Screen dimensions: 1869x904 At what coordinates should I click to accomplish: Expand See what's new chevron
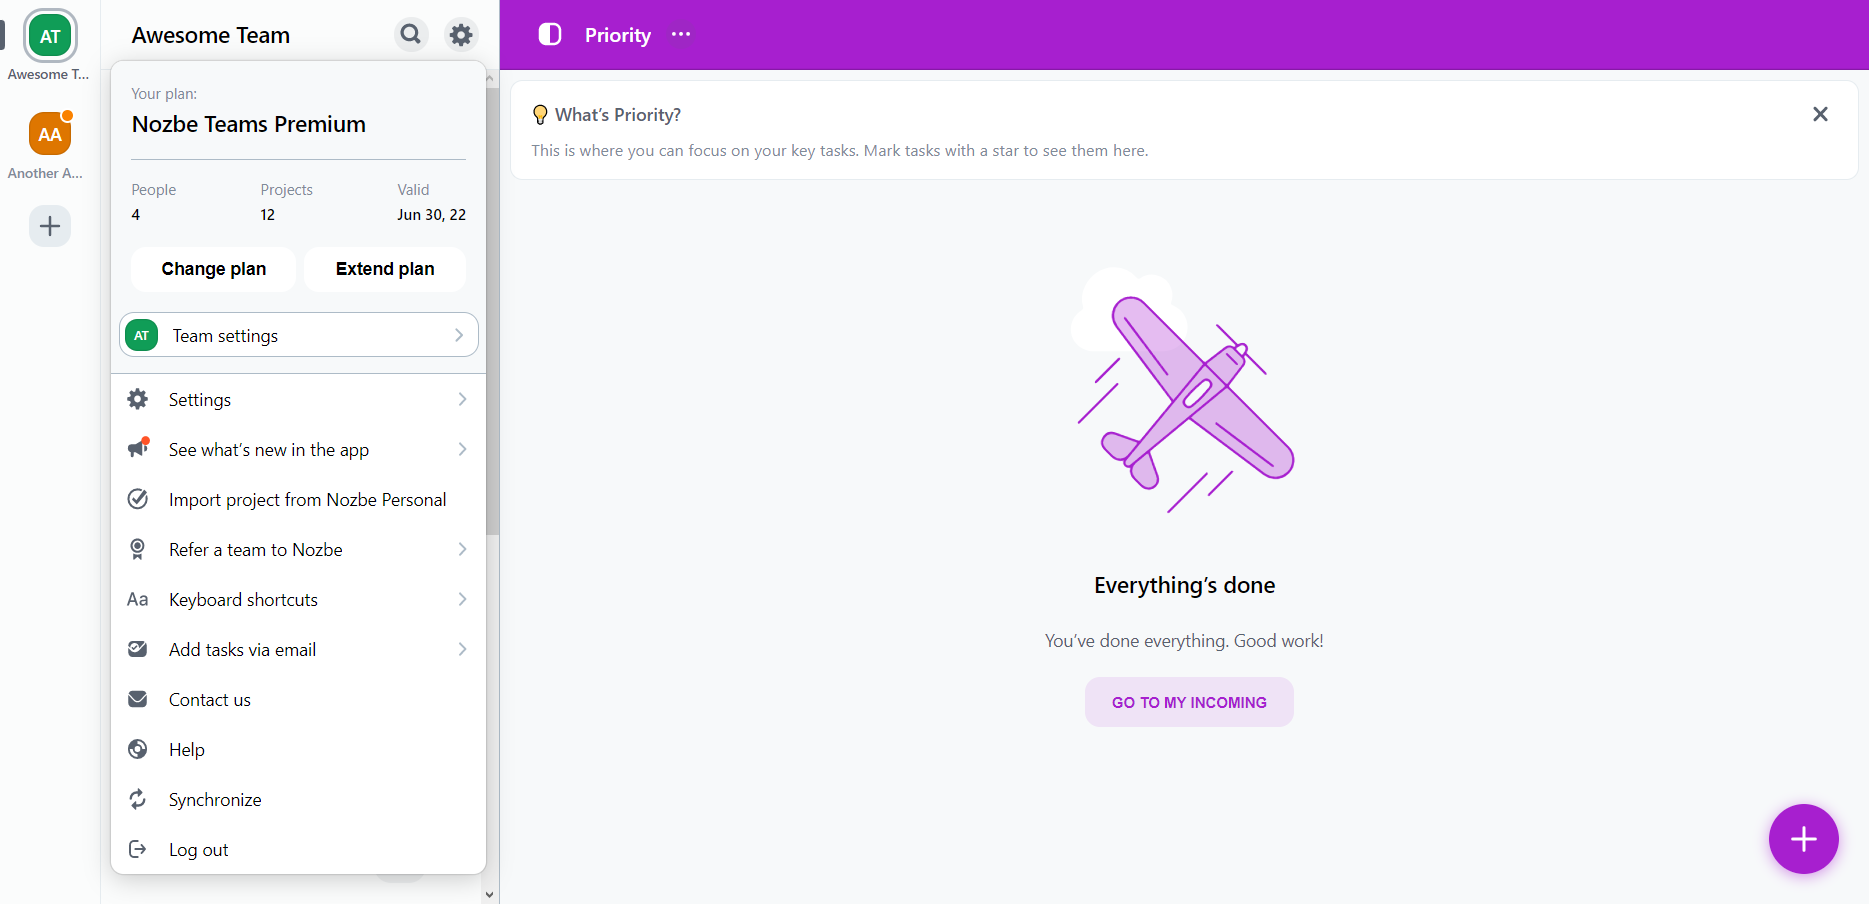[462, 449]
